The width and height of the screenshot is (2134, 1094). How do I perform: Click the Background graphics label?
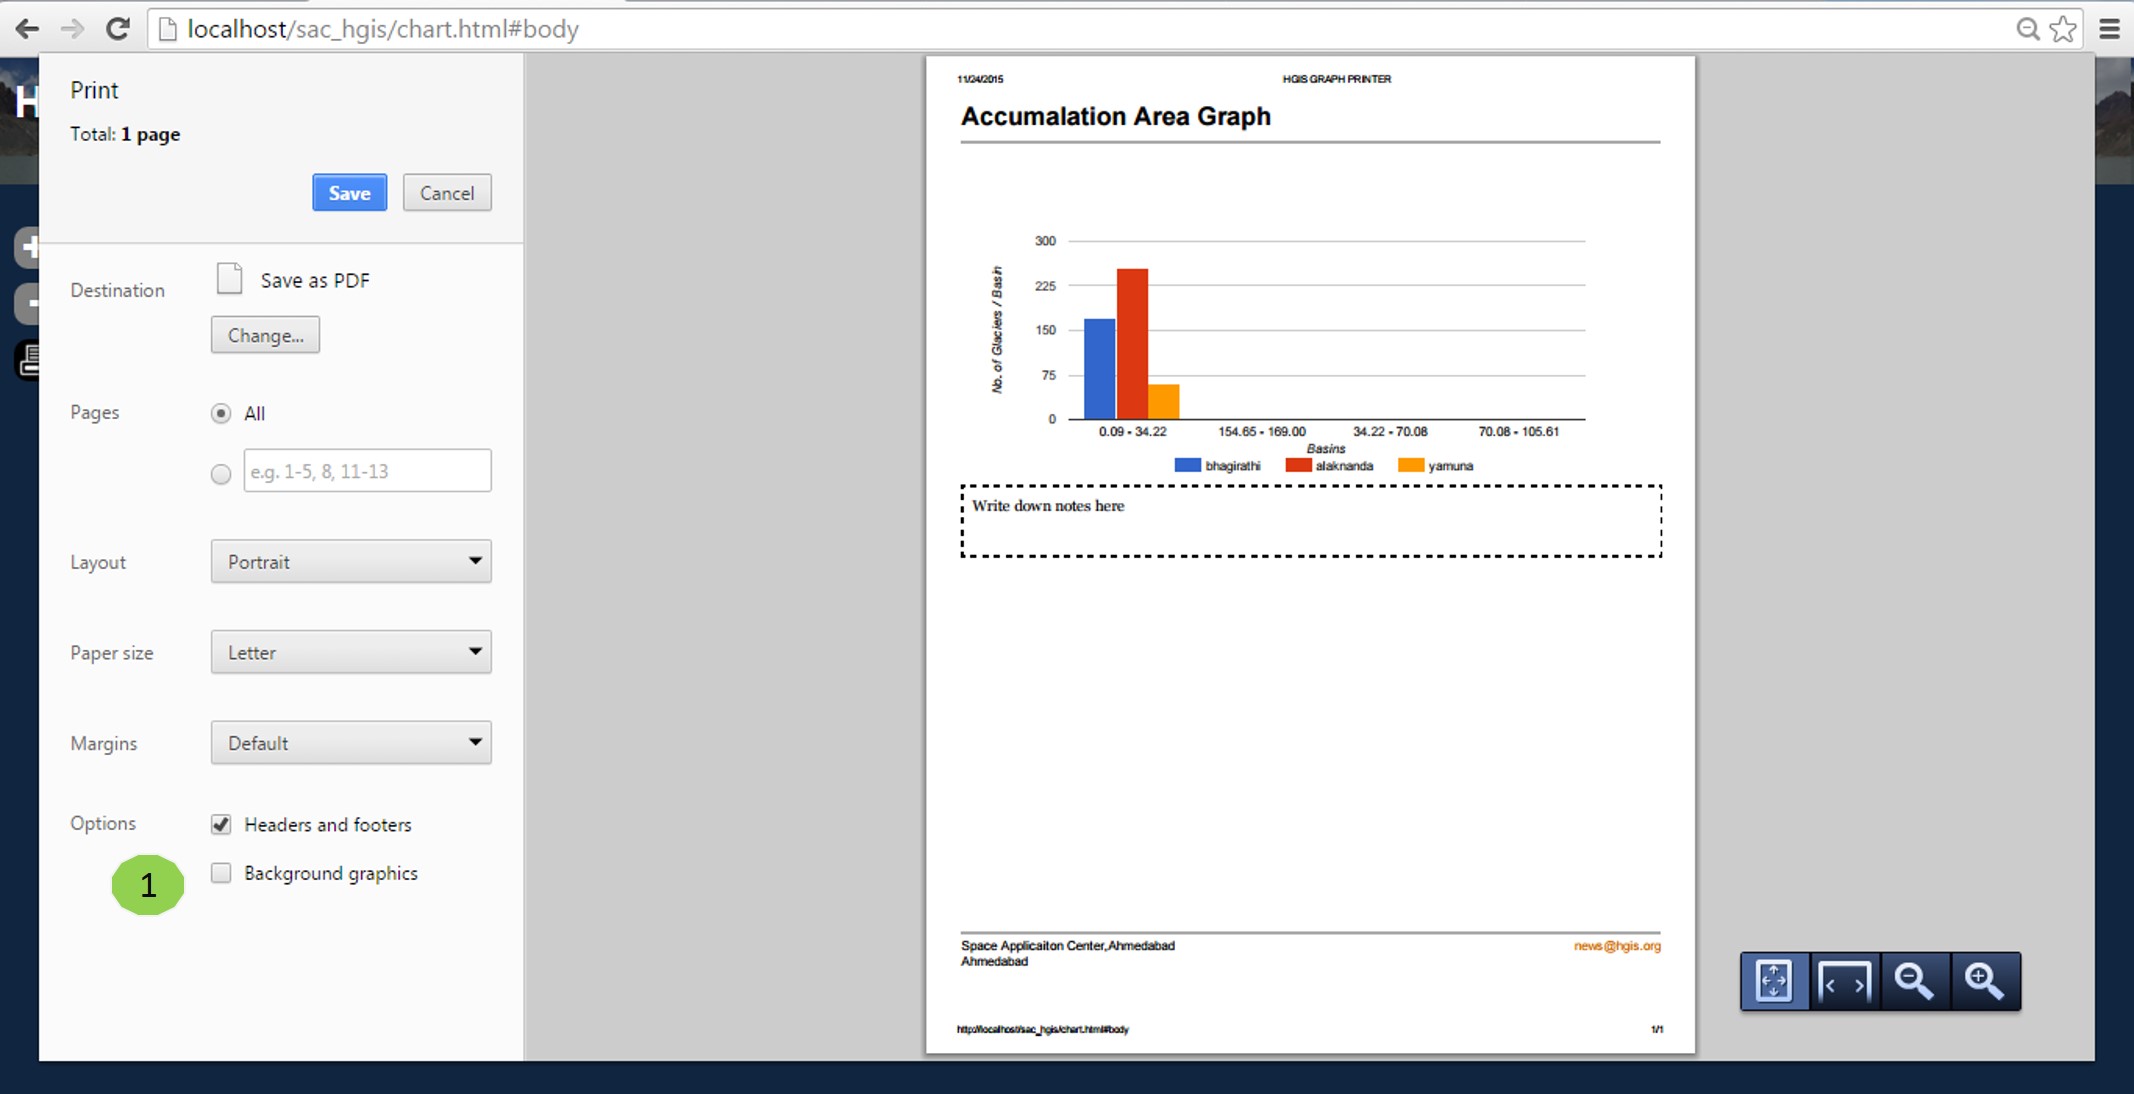(331, 874)
